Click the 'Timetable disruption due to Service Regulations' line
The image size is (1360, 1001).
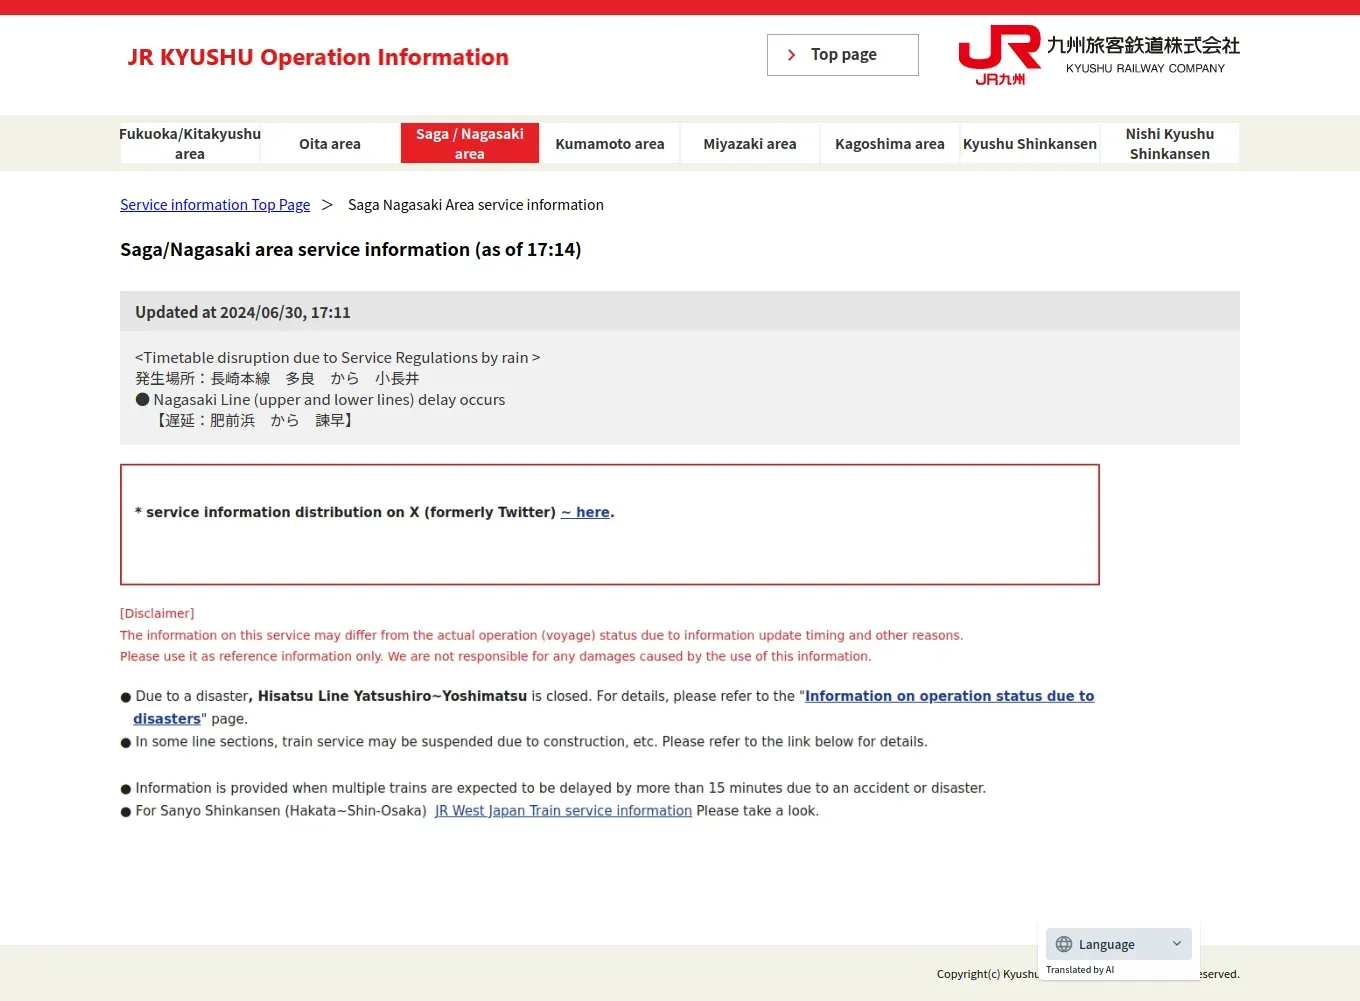click(337, 358)
